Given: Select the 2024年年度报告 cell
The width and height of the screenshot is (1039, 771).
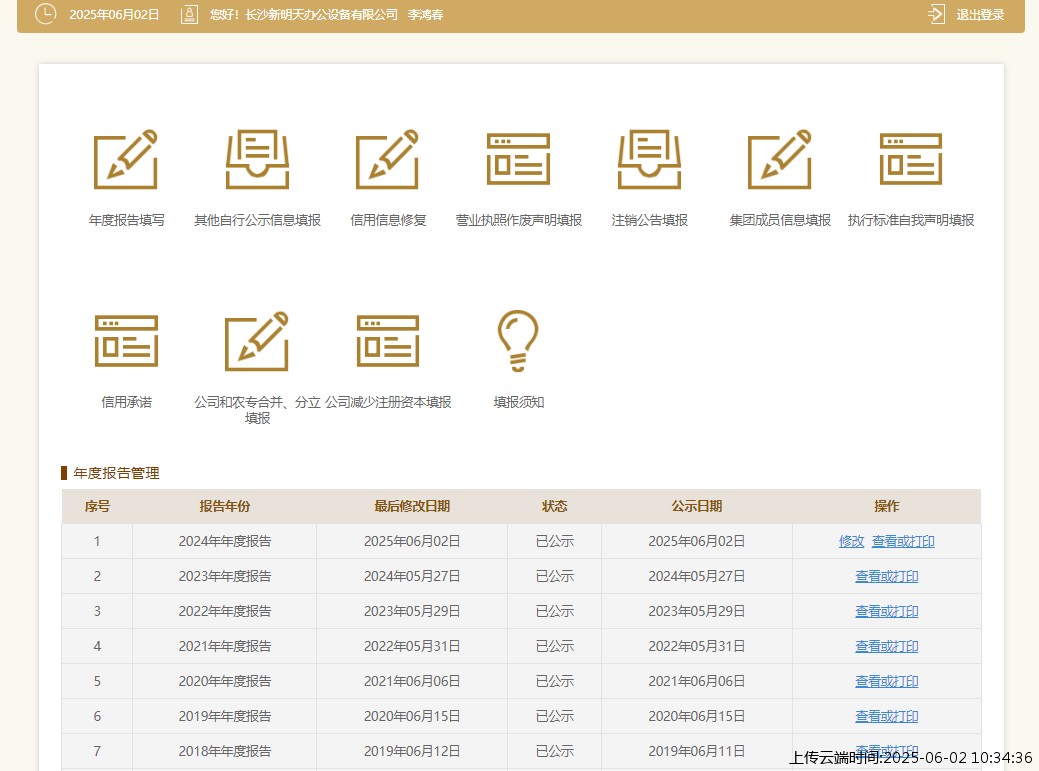Looking at the screenshot, I should tap(225, 541).
